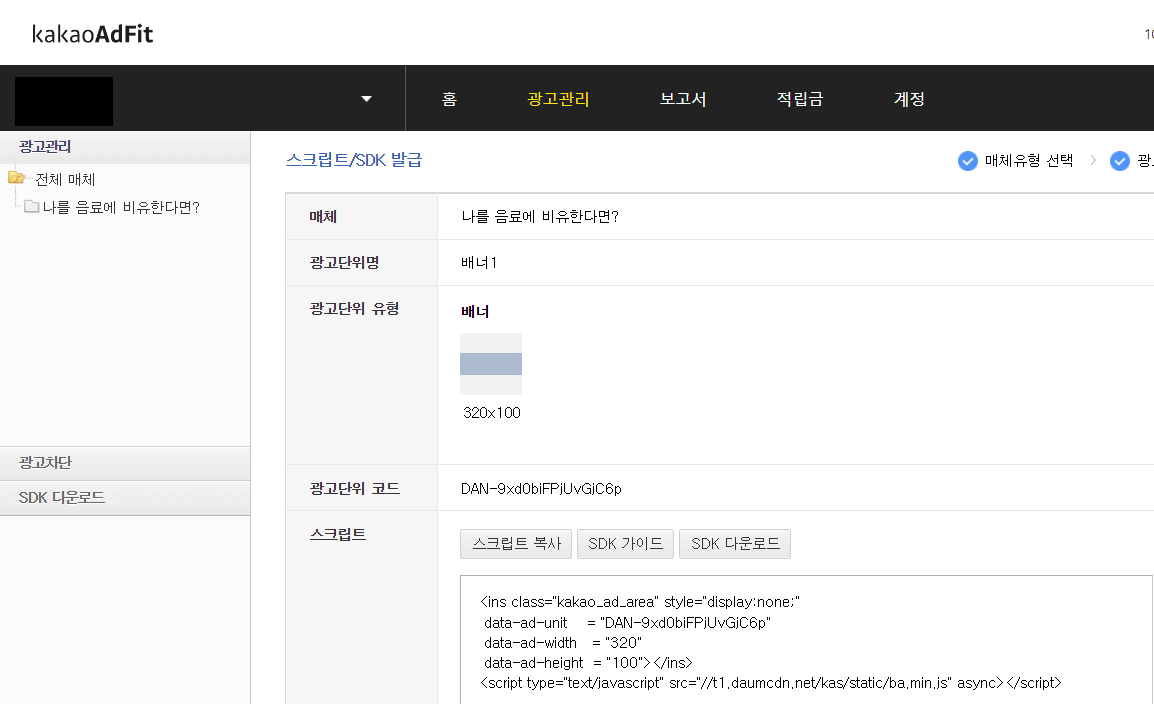
Task: Click the 스크립트 row label
Action: pyautogui.click(x=338, y=534)
